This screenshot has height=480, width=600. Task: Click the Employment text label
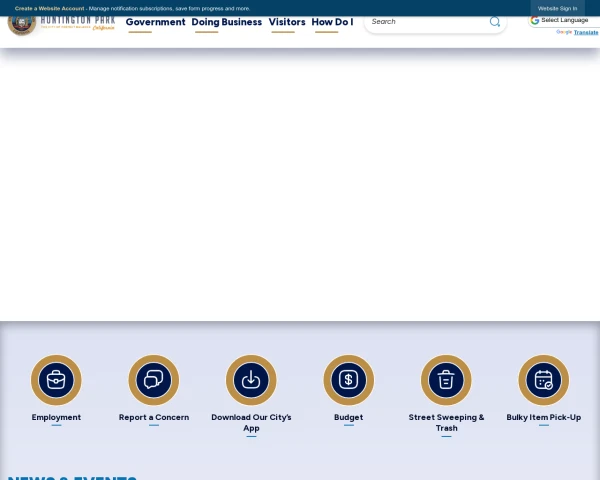pyautogui.click(x=56, y=417)
